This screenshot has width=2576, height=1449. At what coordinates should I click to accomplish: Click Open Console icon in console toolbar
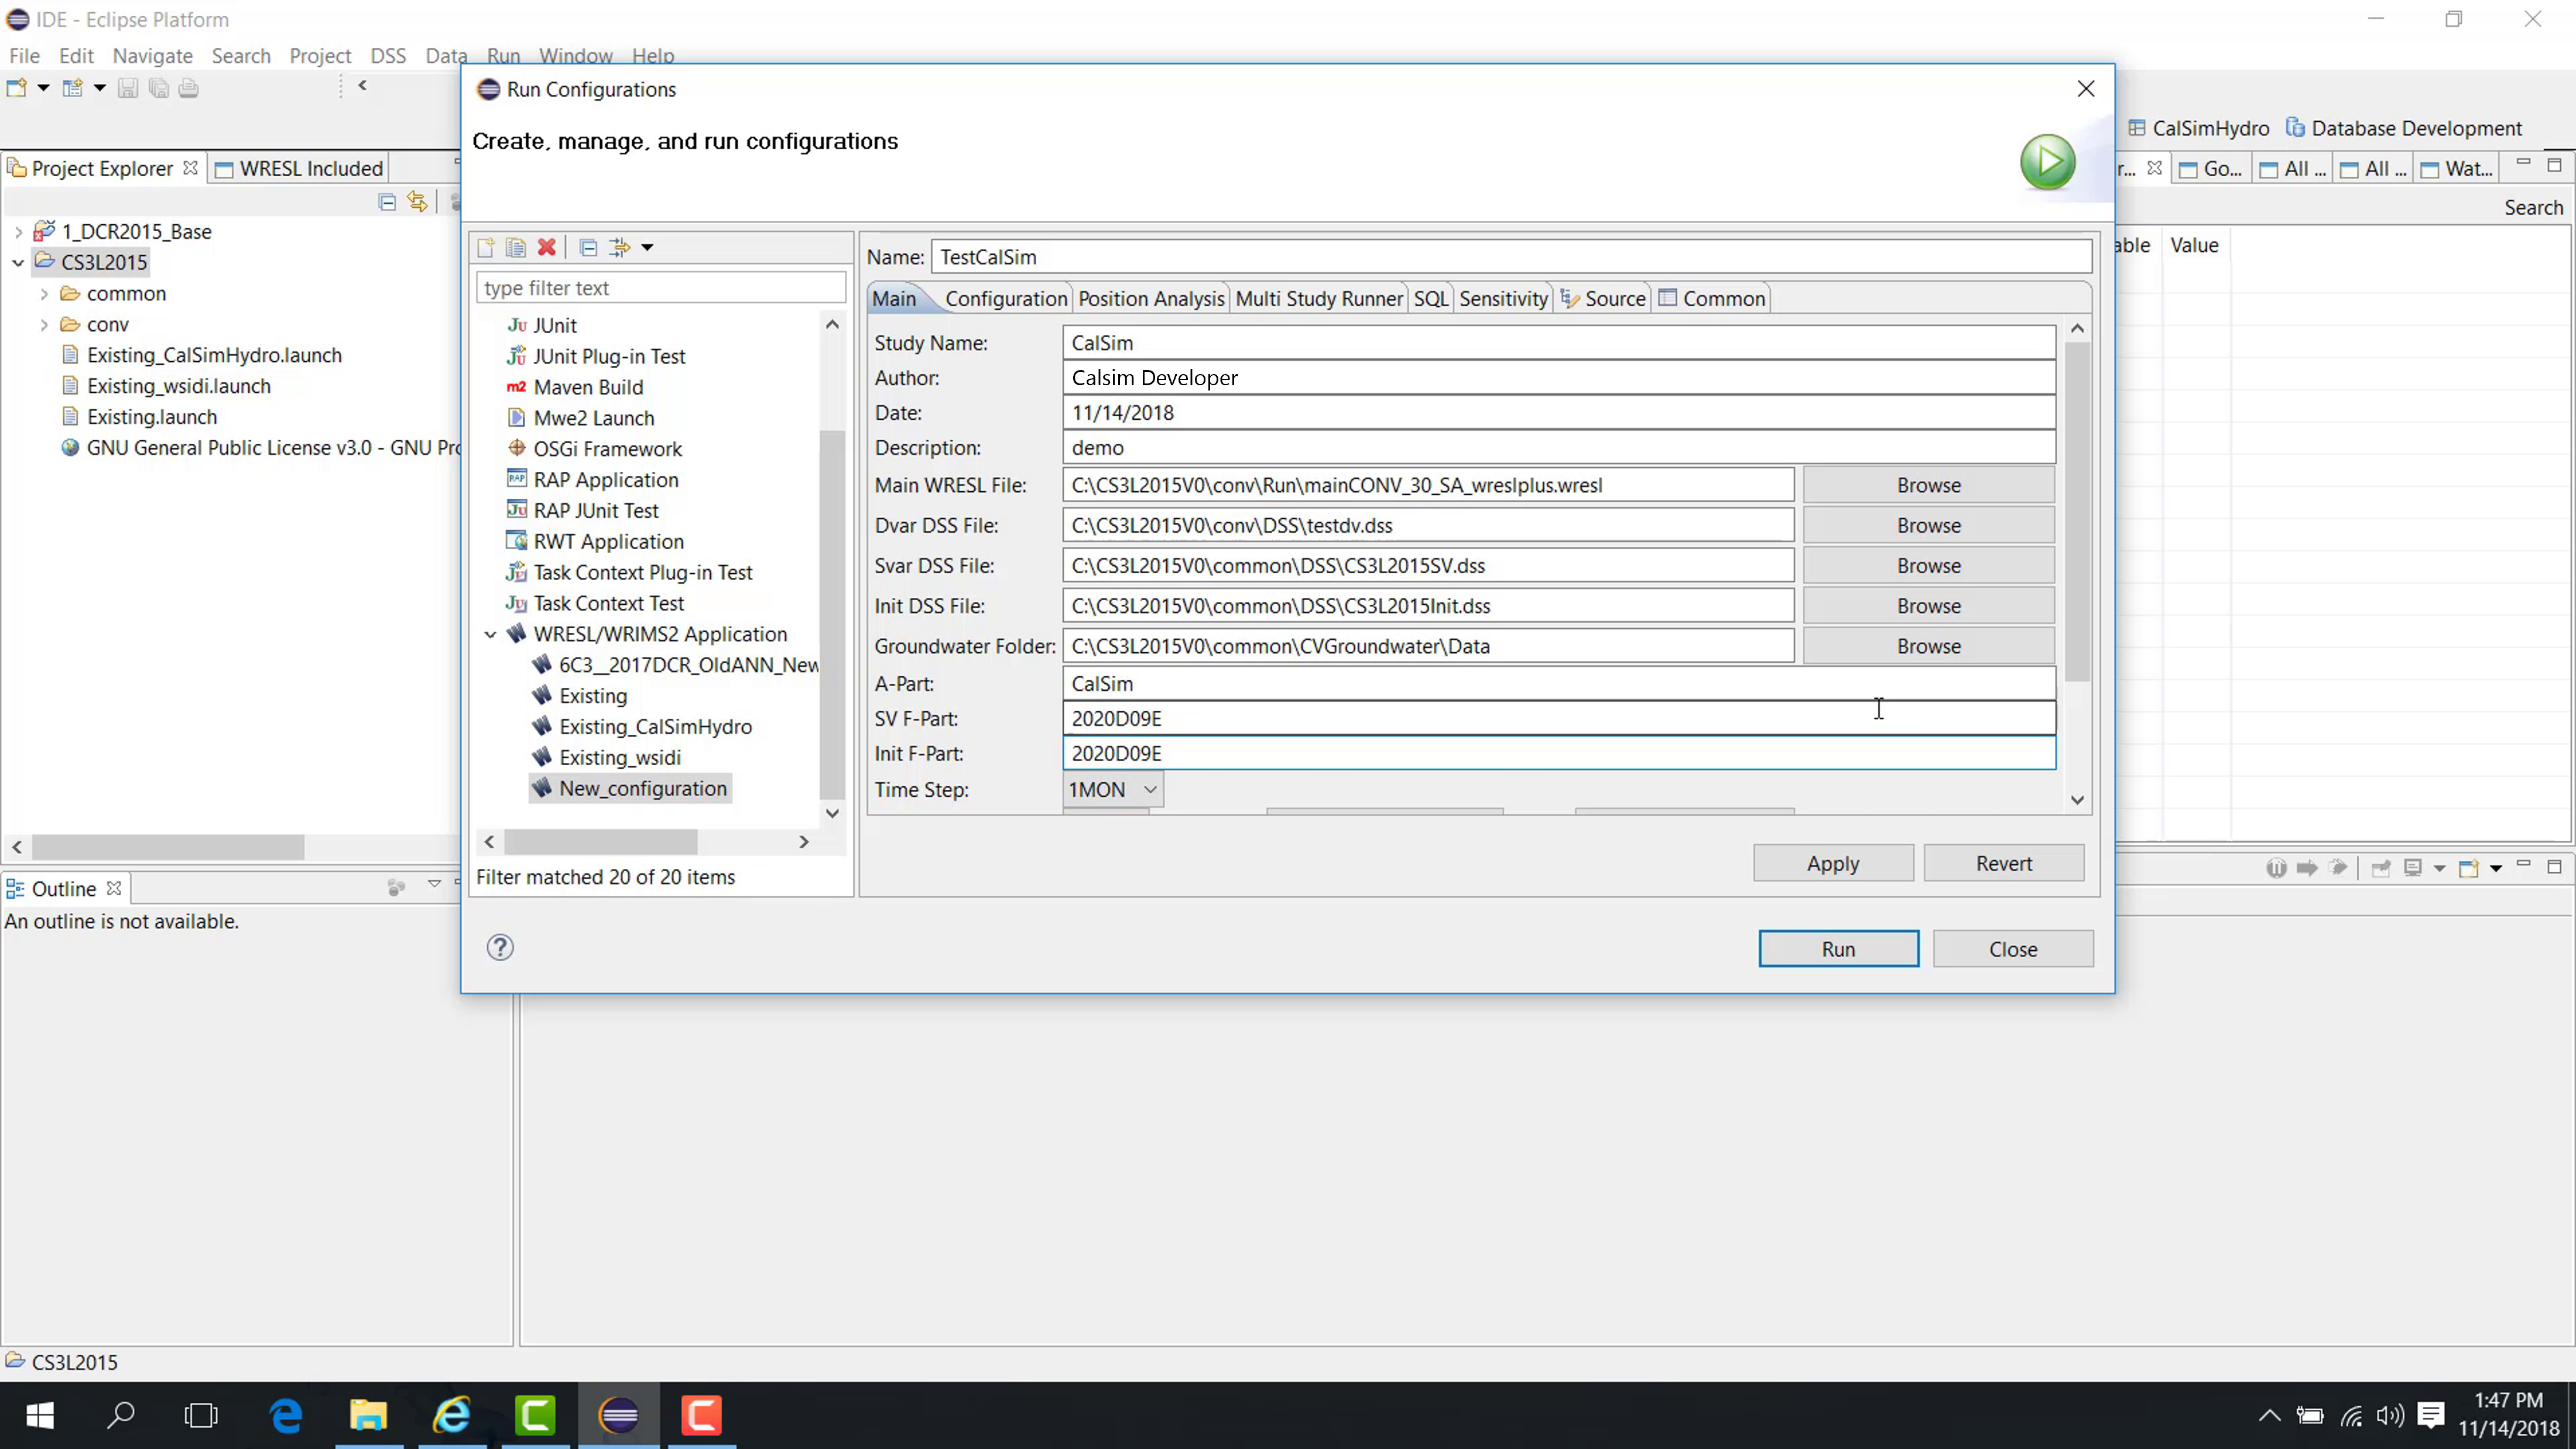[x=2468, y=868]
